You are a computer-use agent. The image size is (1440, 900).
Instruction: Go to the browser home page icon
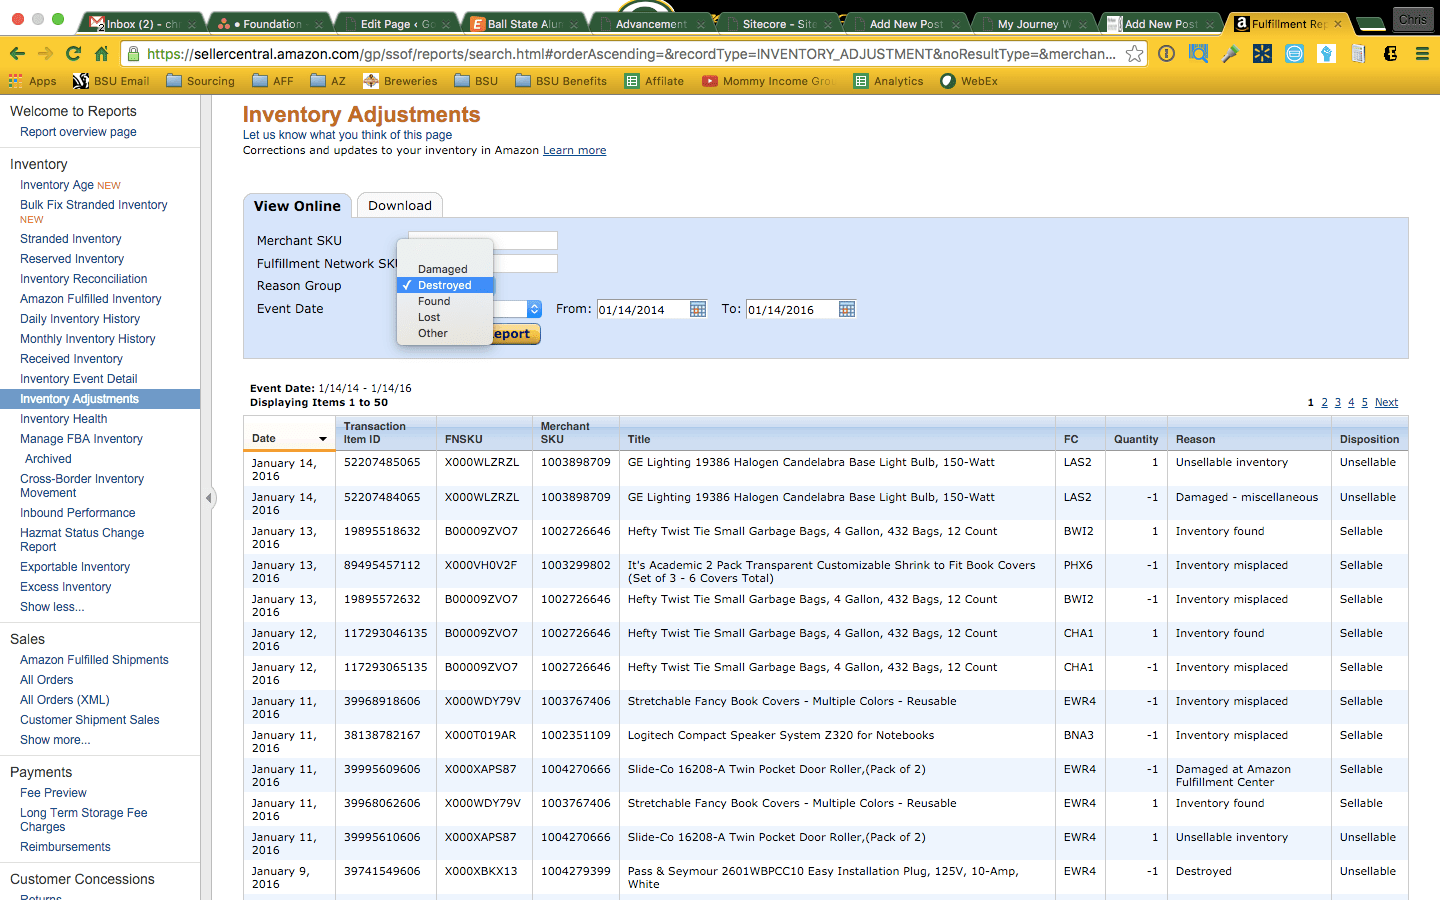(101, 54)
